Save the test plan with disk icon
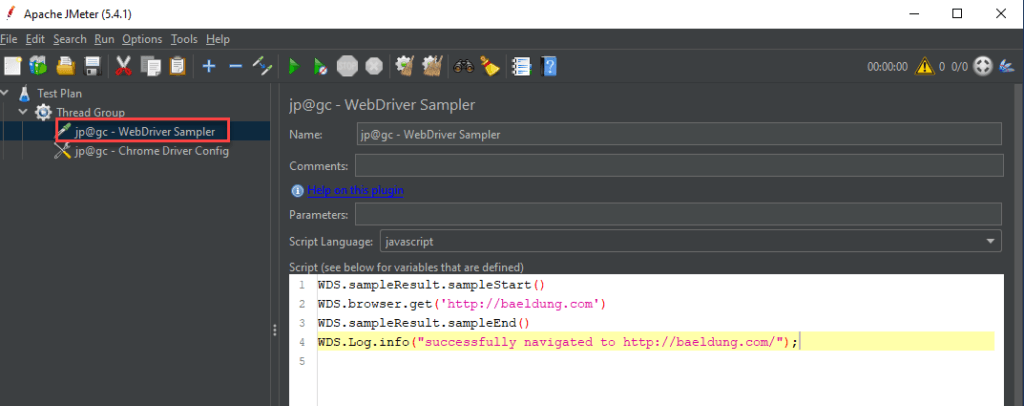Screen dimensions: 1024x406 point(93,66)
